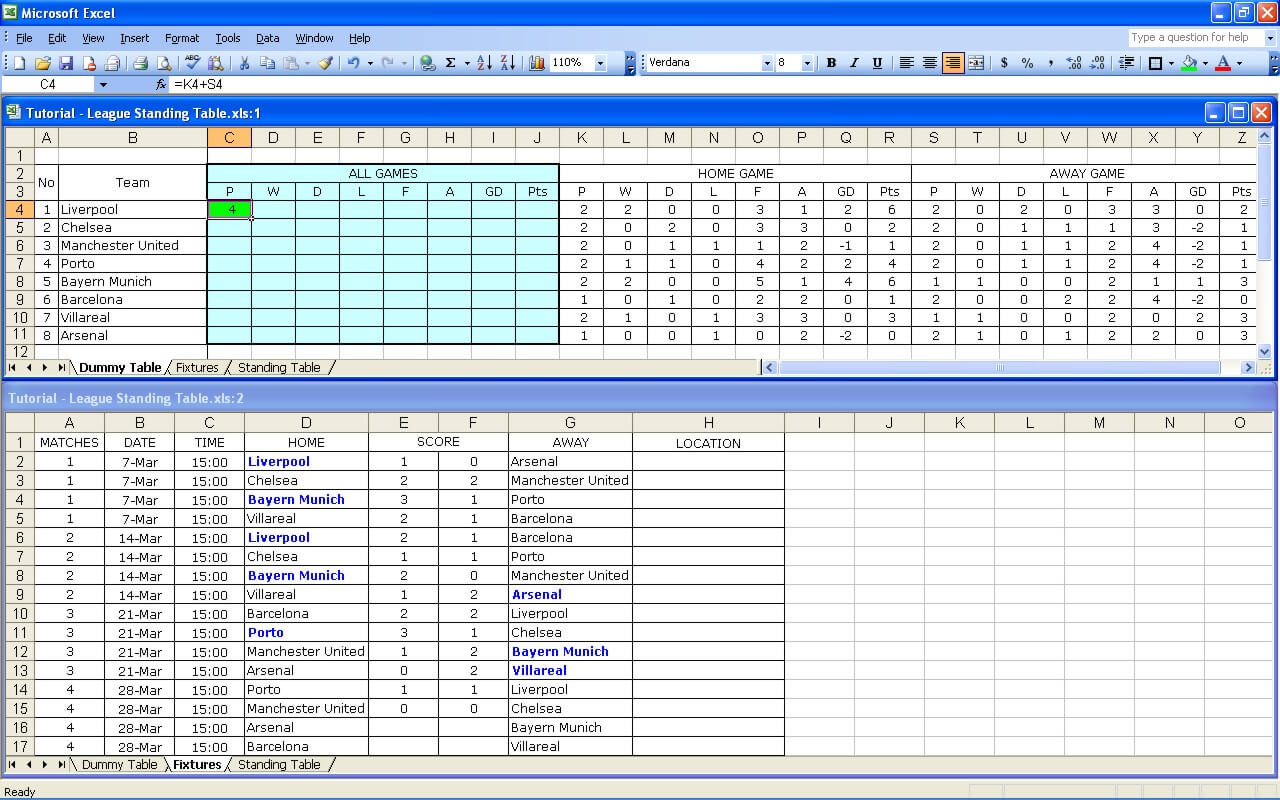Undo the last action

353,63
